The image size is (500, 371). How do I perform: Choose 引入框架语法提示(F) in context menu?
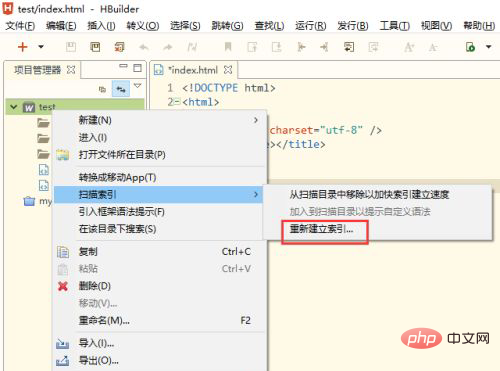(x=160, y=212)
